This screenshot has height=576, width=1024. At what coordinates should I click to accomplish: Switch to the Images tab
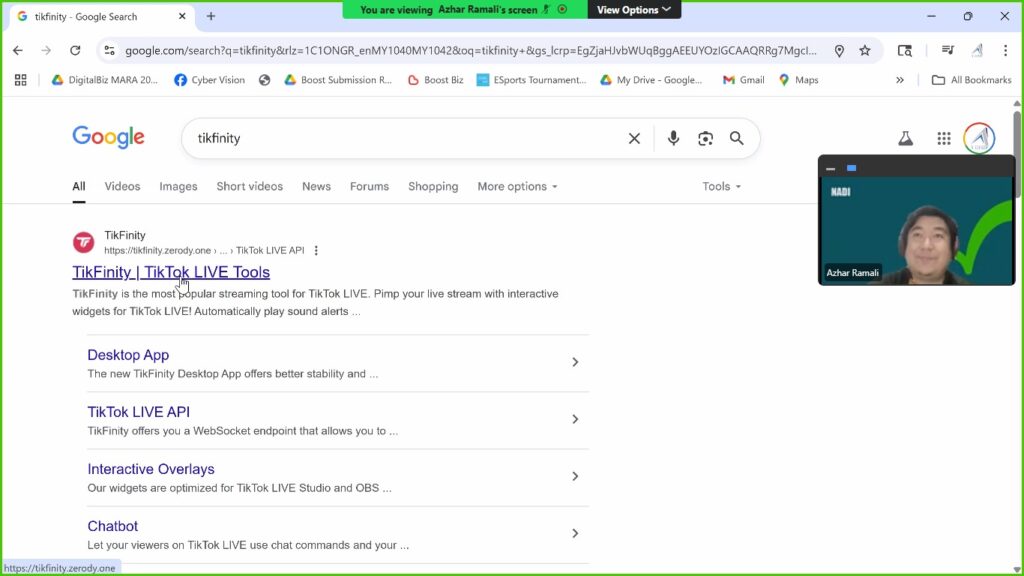click(178, 186)
